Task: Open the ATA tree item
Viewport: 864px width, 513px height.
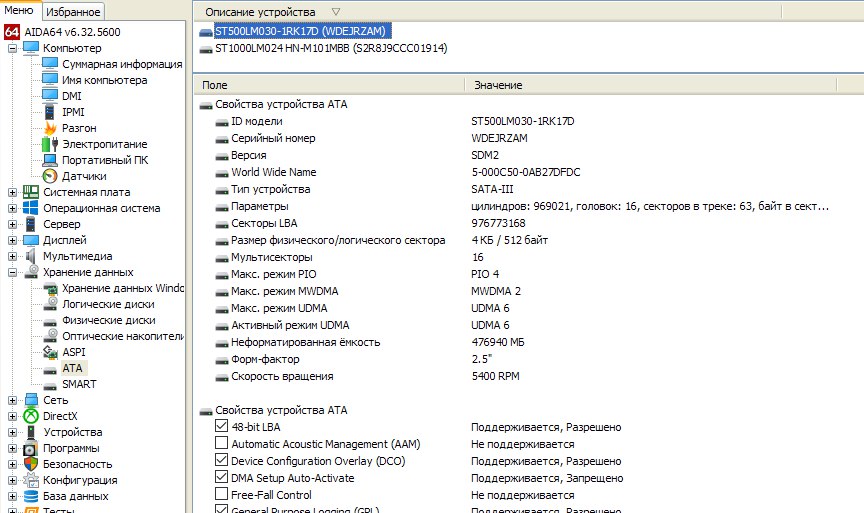Action: point(72,368)
